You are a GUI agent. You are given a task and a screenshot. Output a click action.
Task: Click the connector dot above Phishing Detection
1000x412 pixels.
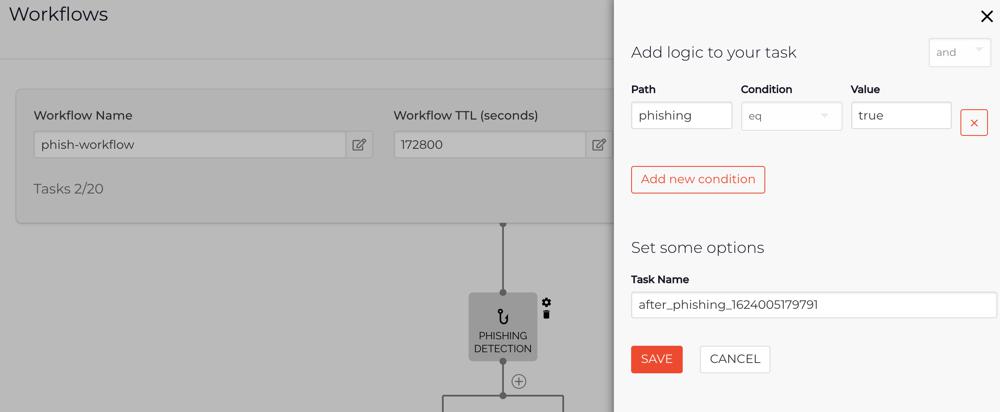[x=503, y=225]
